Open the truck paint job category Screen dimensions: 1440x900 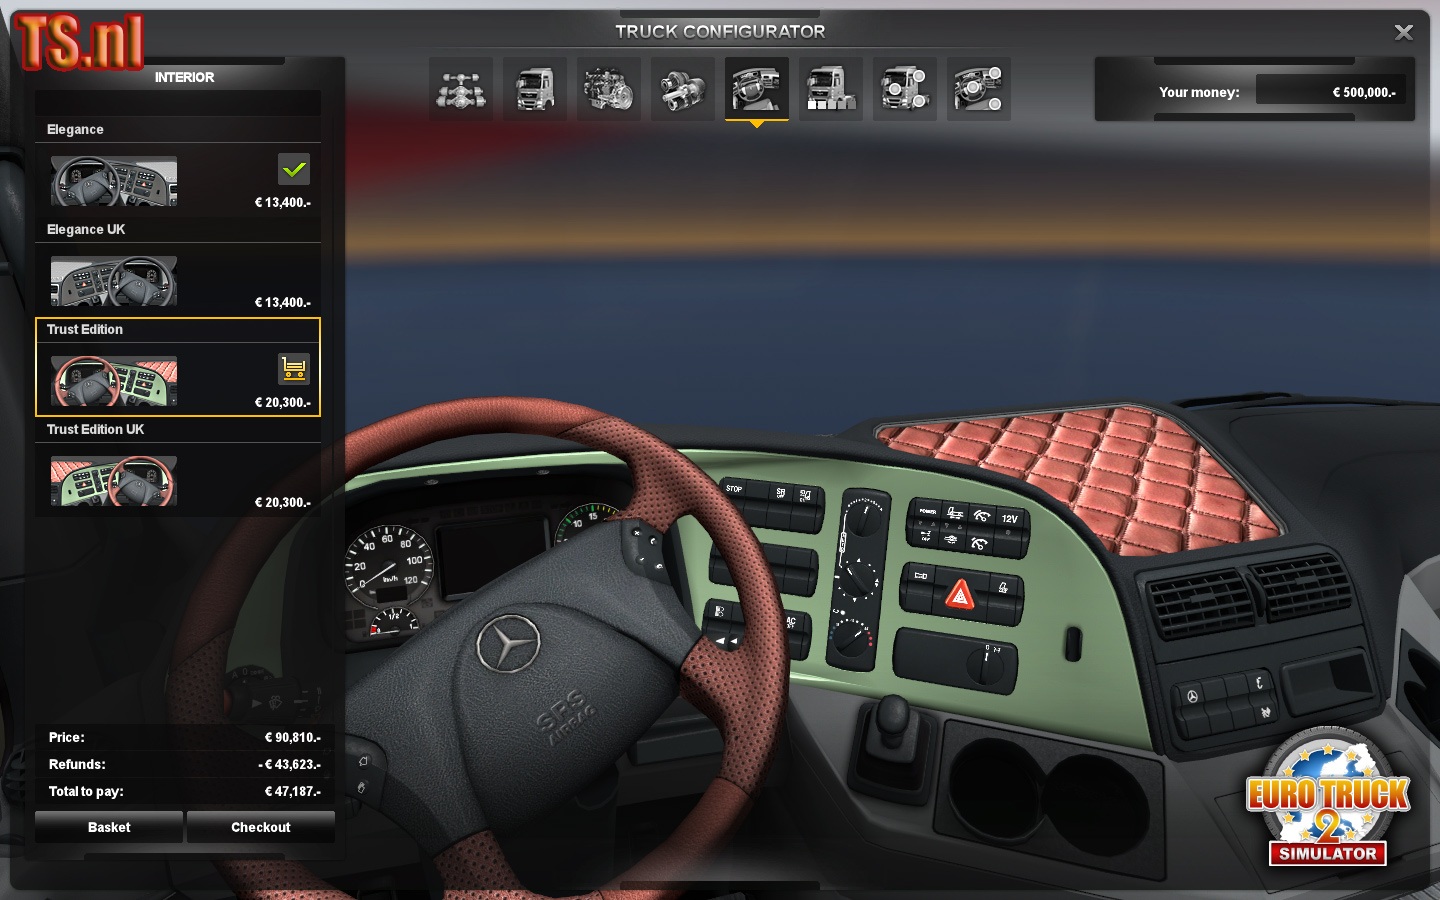click(831, 89)
